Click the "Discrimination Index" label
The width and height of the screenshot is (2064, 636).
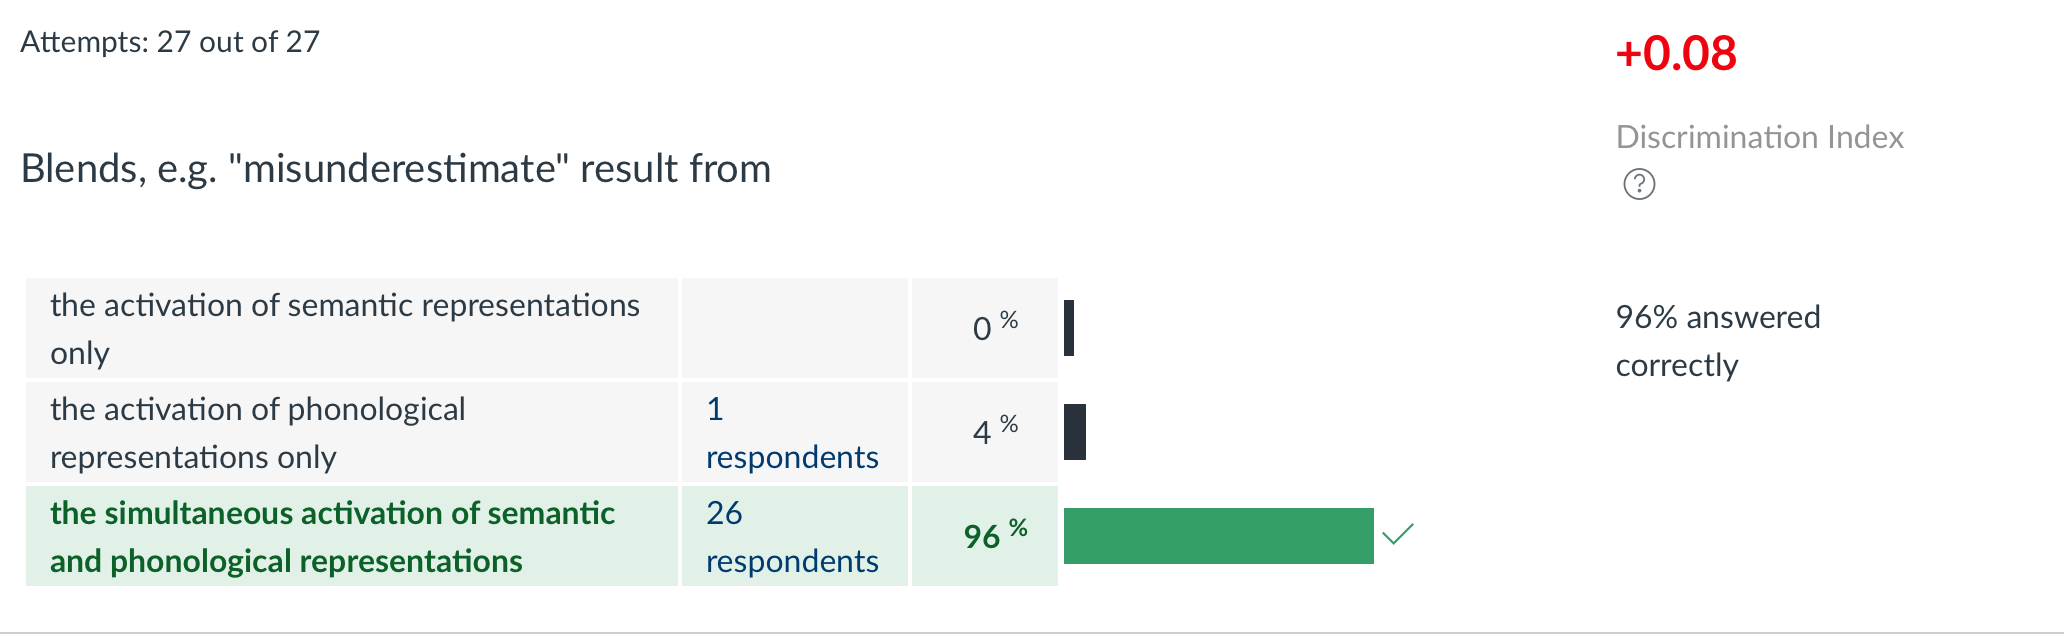point(1759,137)
